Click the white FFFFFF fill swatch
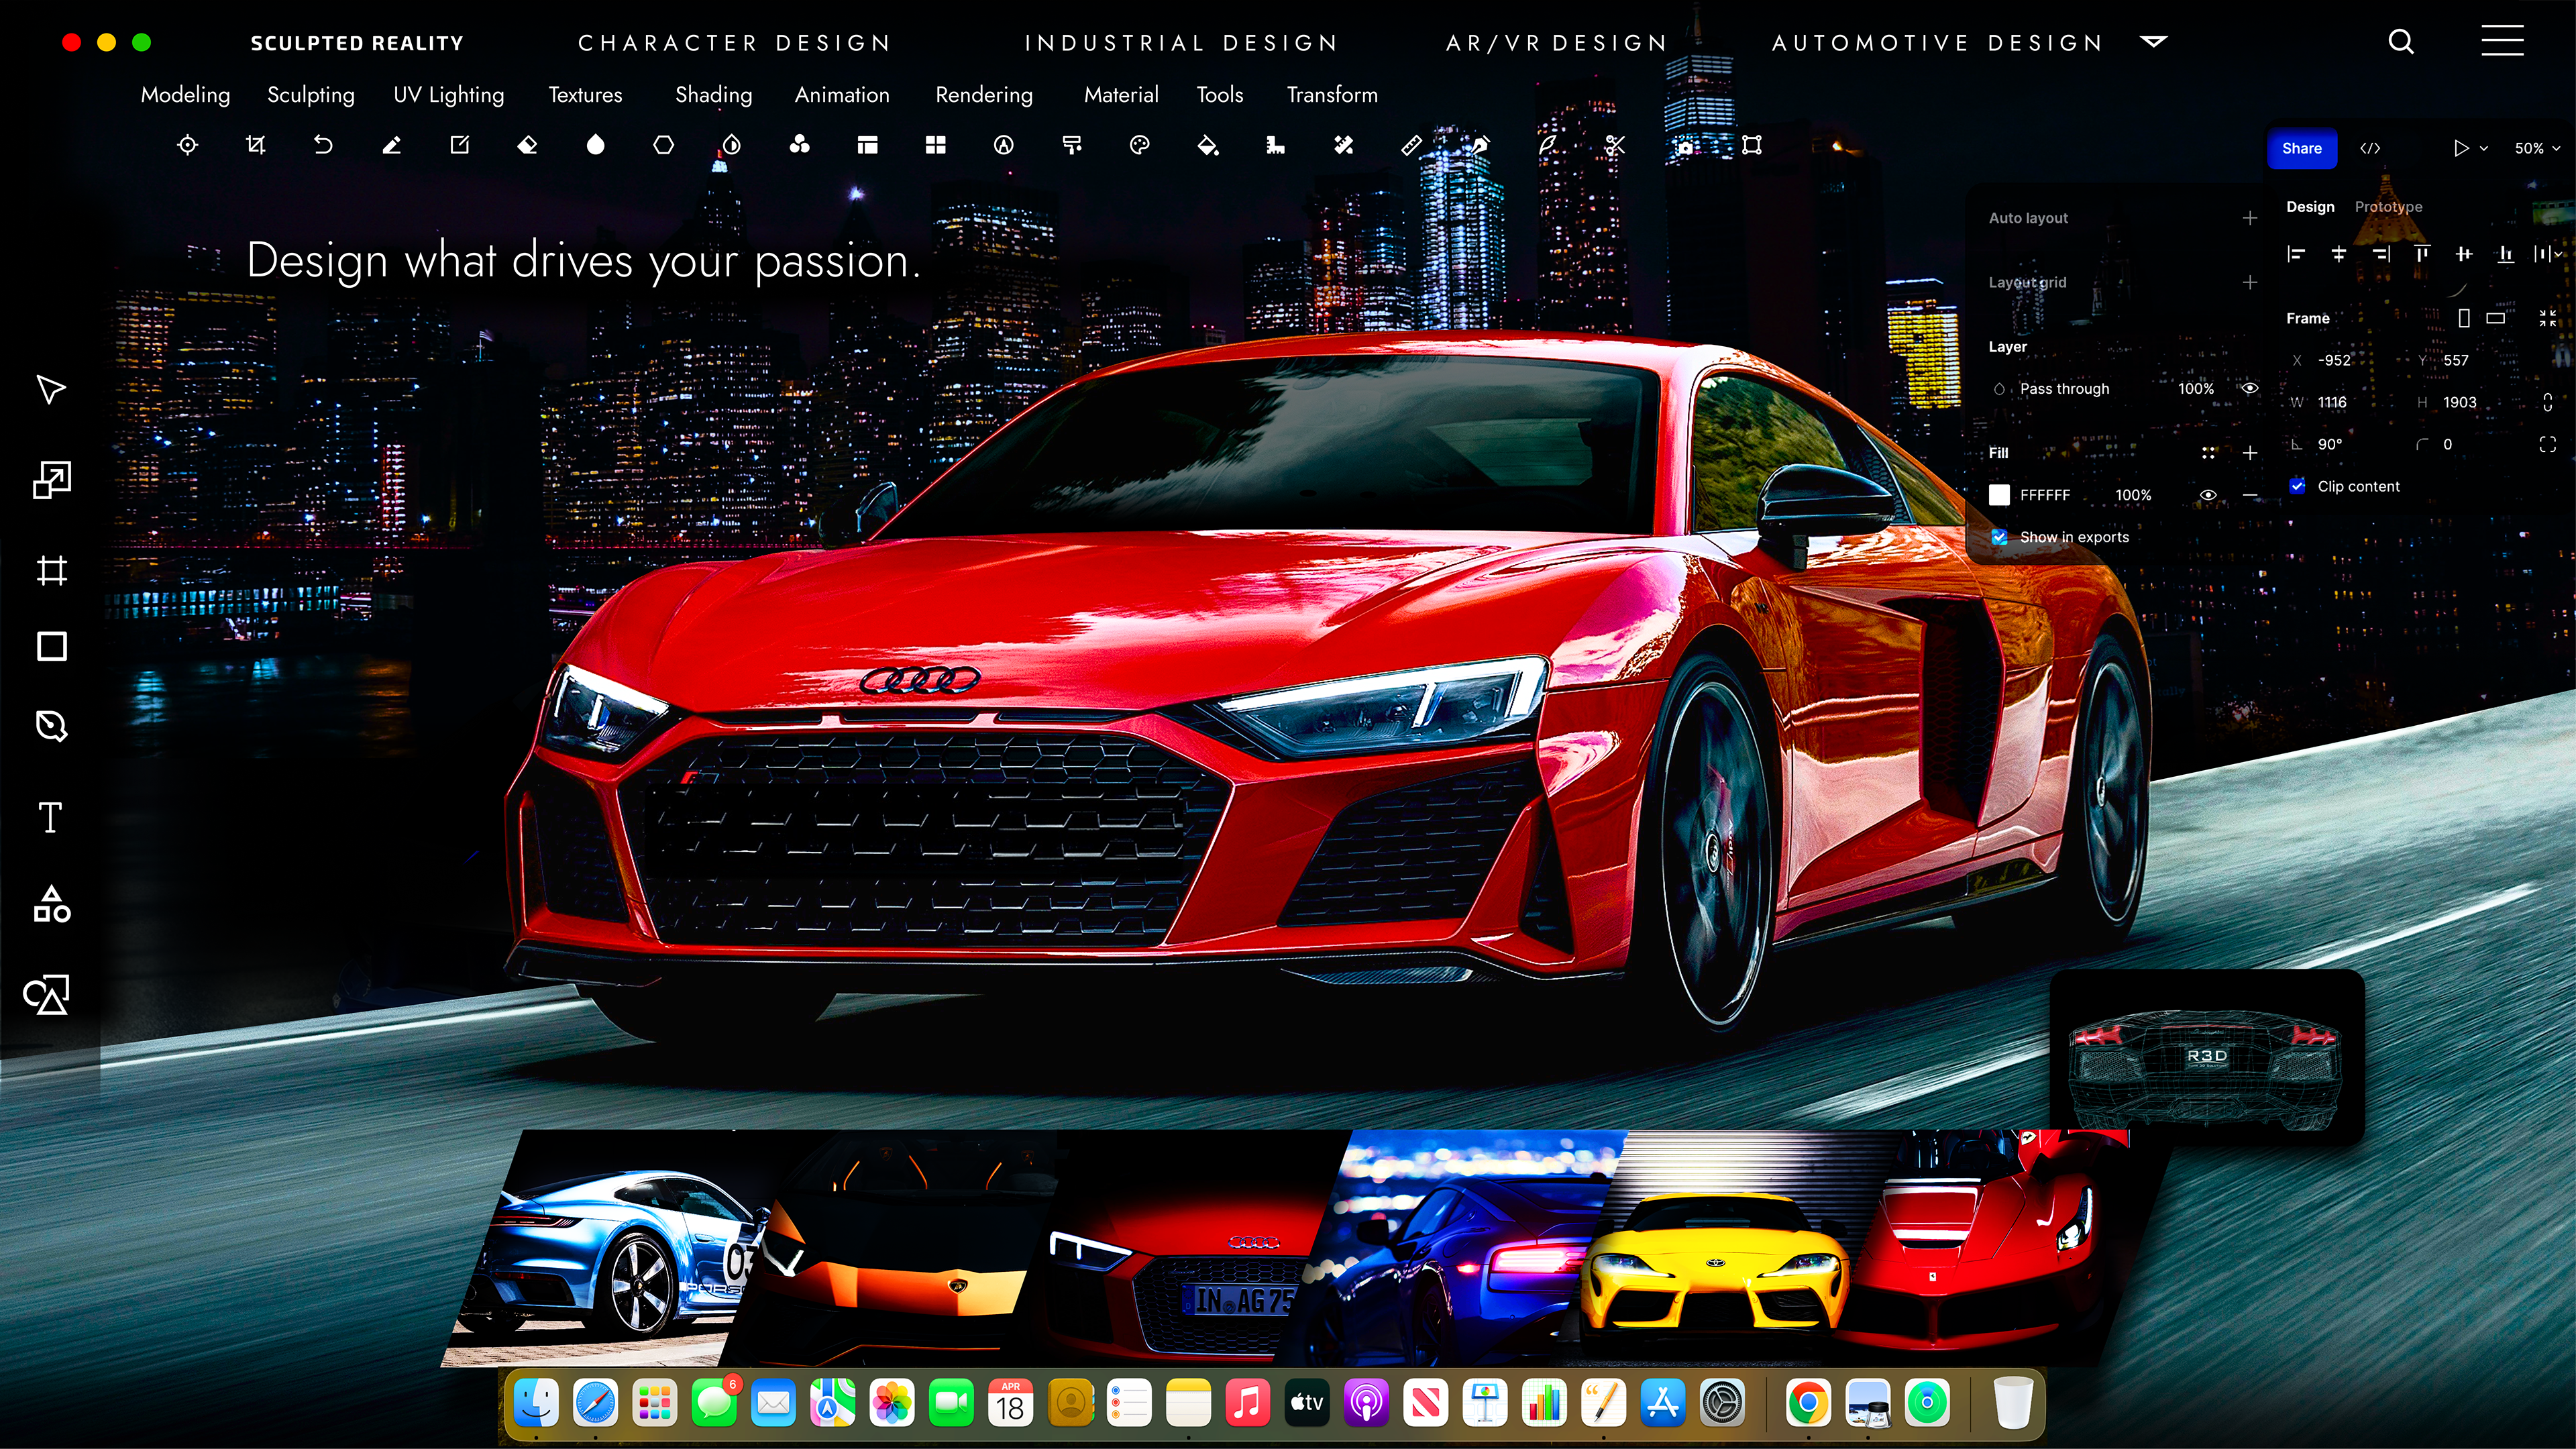Image resolution: width=2576 pixels, height=1449 pixels. coord(1999,495)
